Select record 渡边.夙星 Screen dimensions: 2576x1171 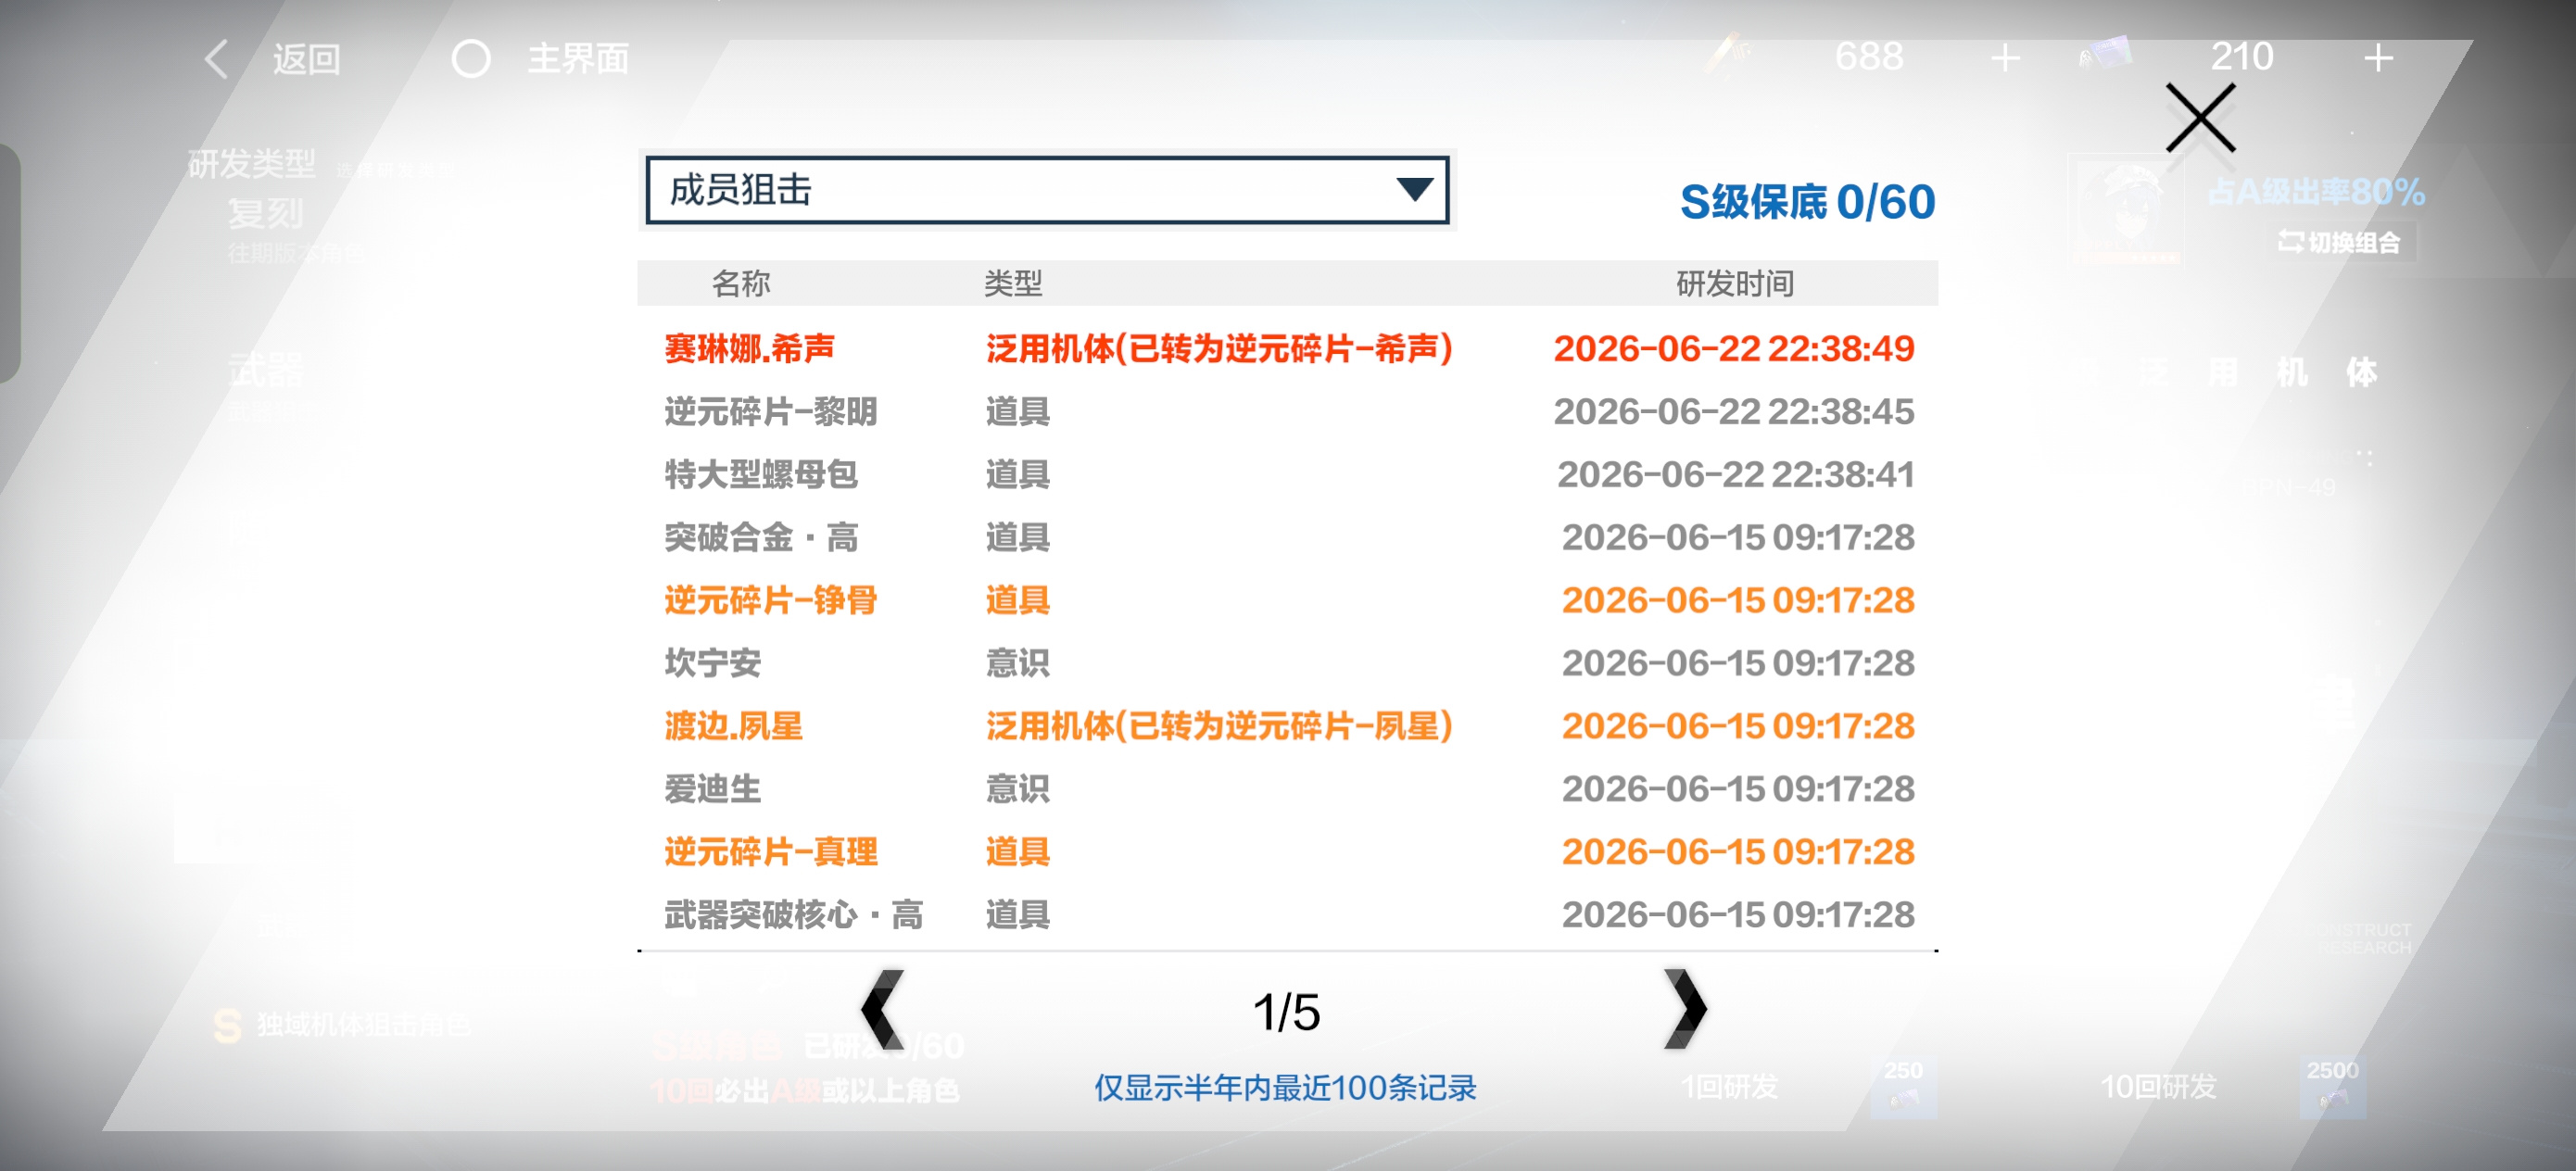tap(1288, 726)
